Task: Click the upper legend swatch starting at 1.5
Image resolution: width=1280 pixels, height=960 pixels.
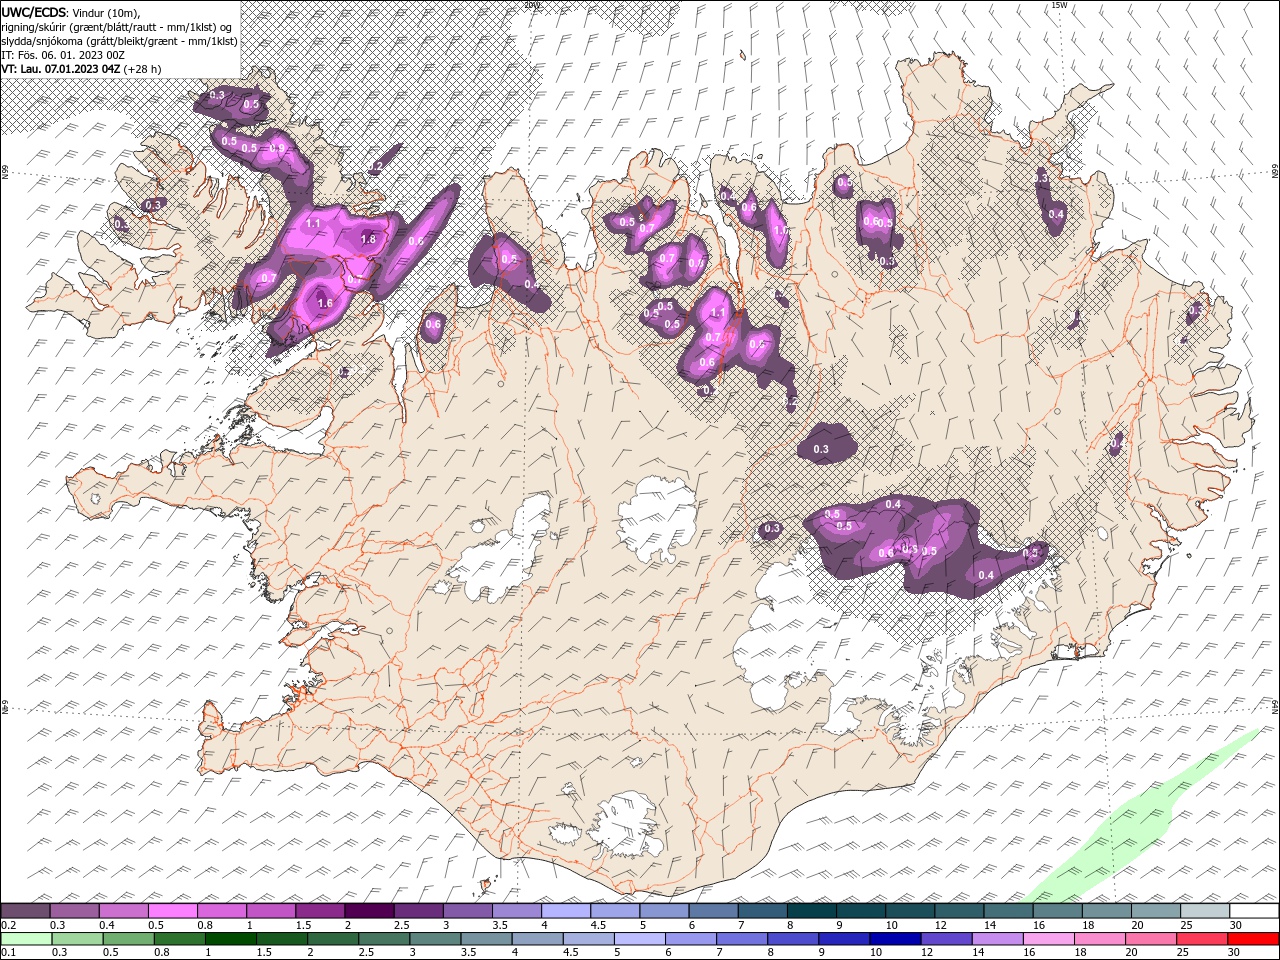Action: click(320, 911)
